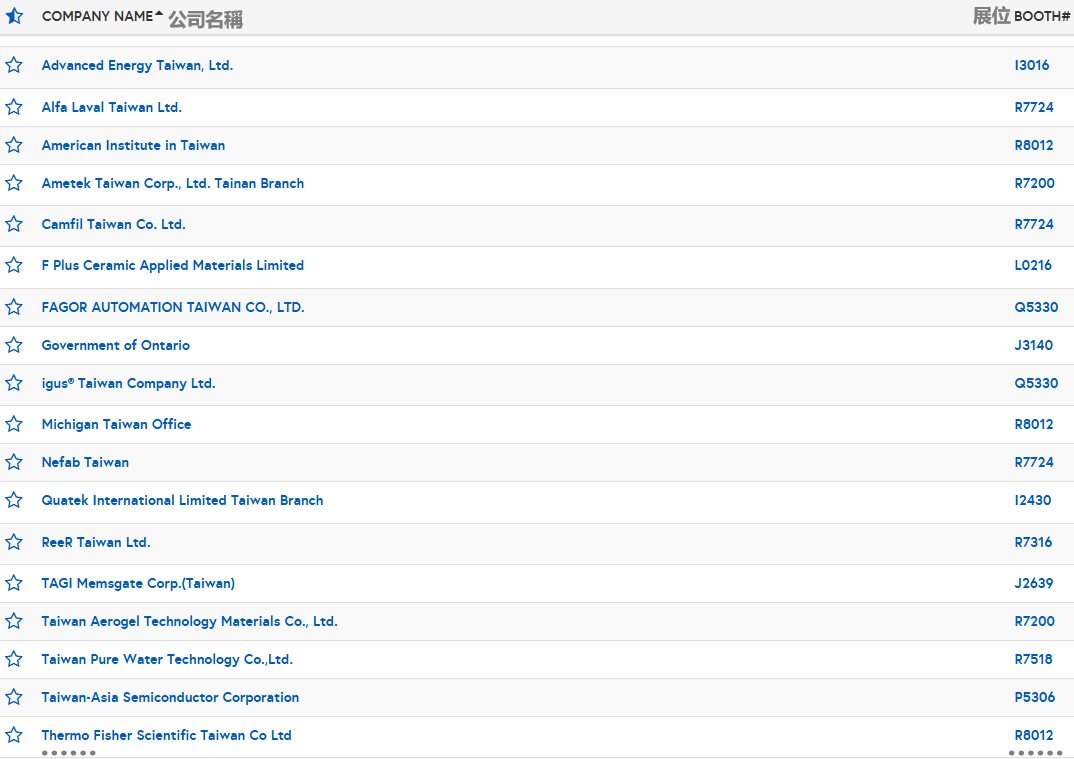Star TAGI Memsgate Corp.(Taiwan)

(x=14, y=583)
